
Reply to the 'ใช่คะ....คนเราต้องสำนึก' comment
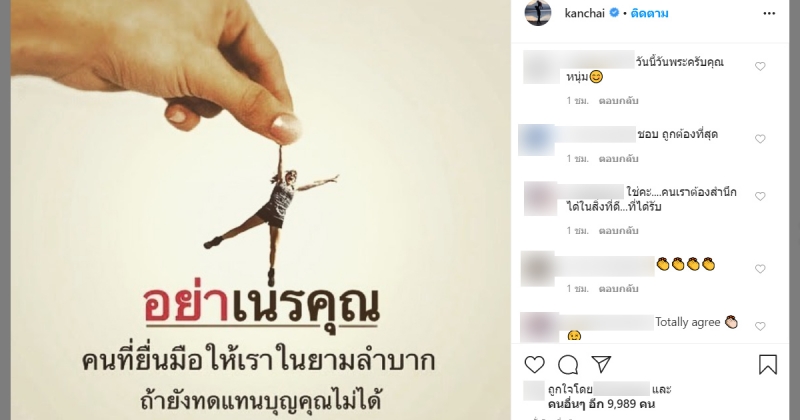coord(618,231)
